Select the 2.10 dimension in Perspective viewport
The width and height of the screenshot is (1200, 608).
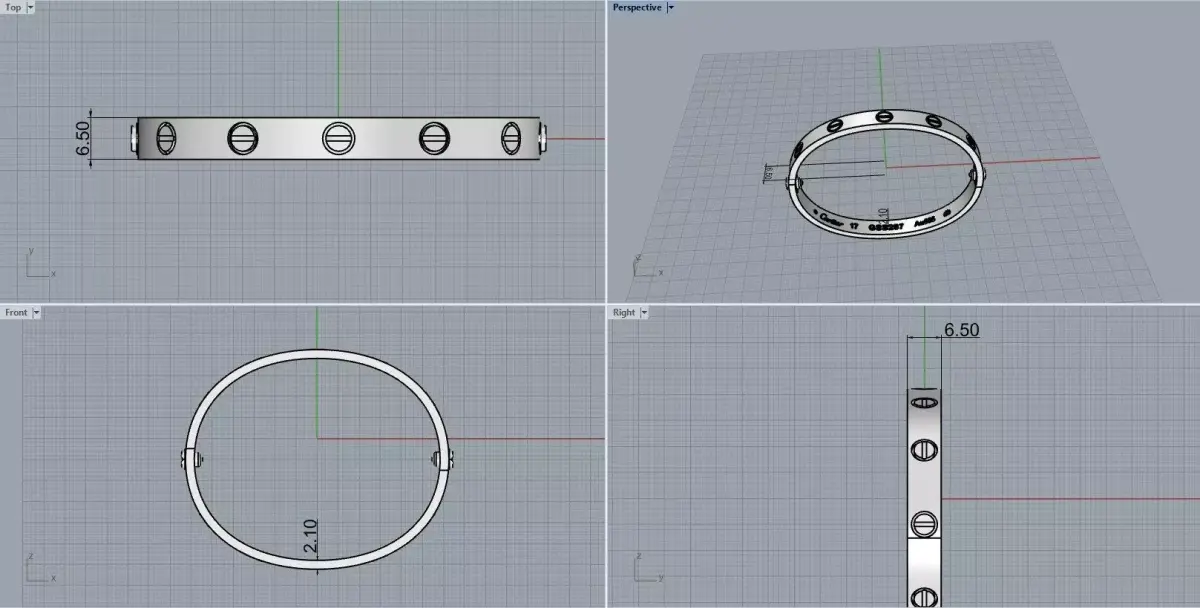[x=882, y=217]
